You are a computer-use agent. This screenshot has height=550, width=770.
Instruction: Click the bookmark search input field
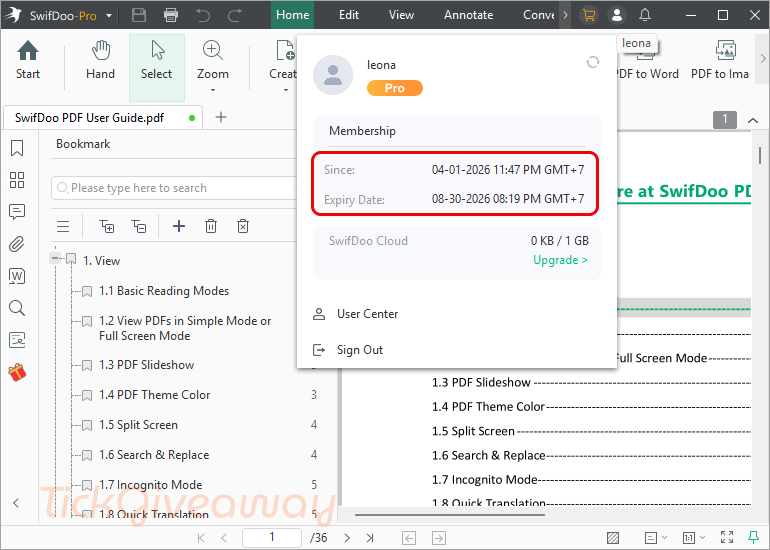tap(174, 188)
